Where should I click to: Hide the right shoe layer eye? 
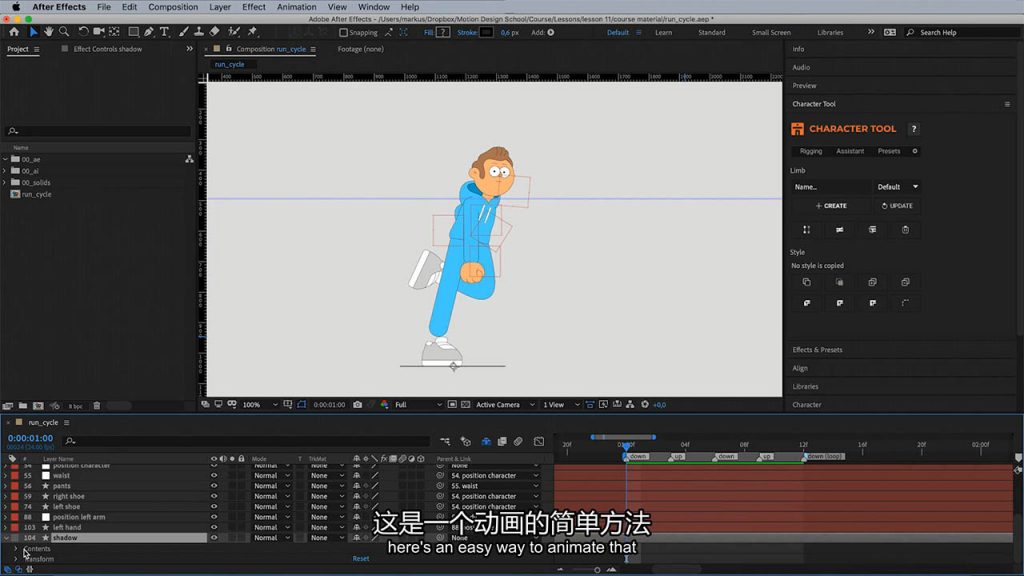[x=214, y=496]
